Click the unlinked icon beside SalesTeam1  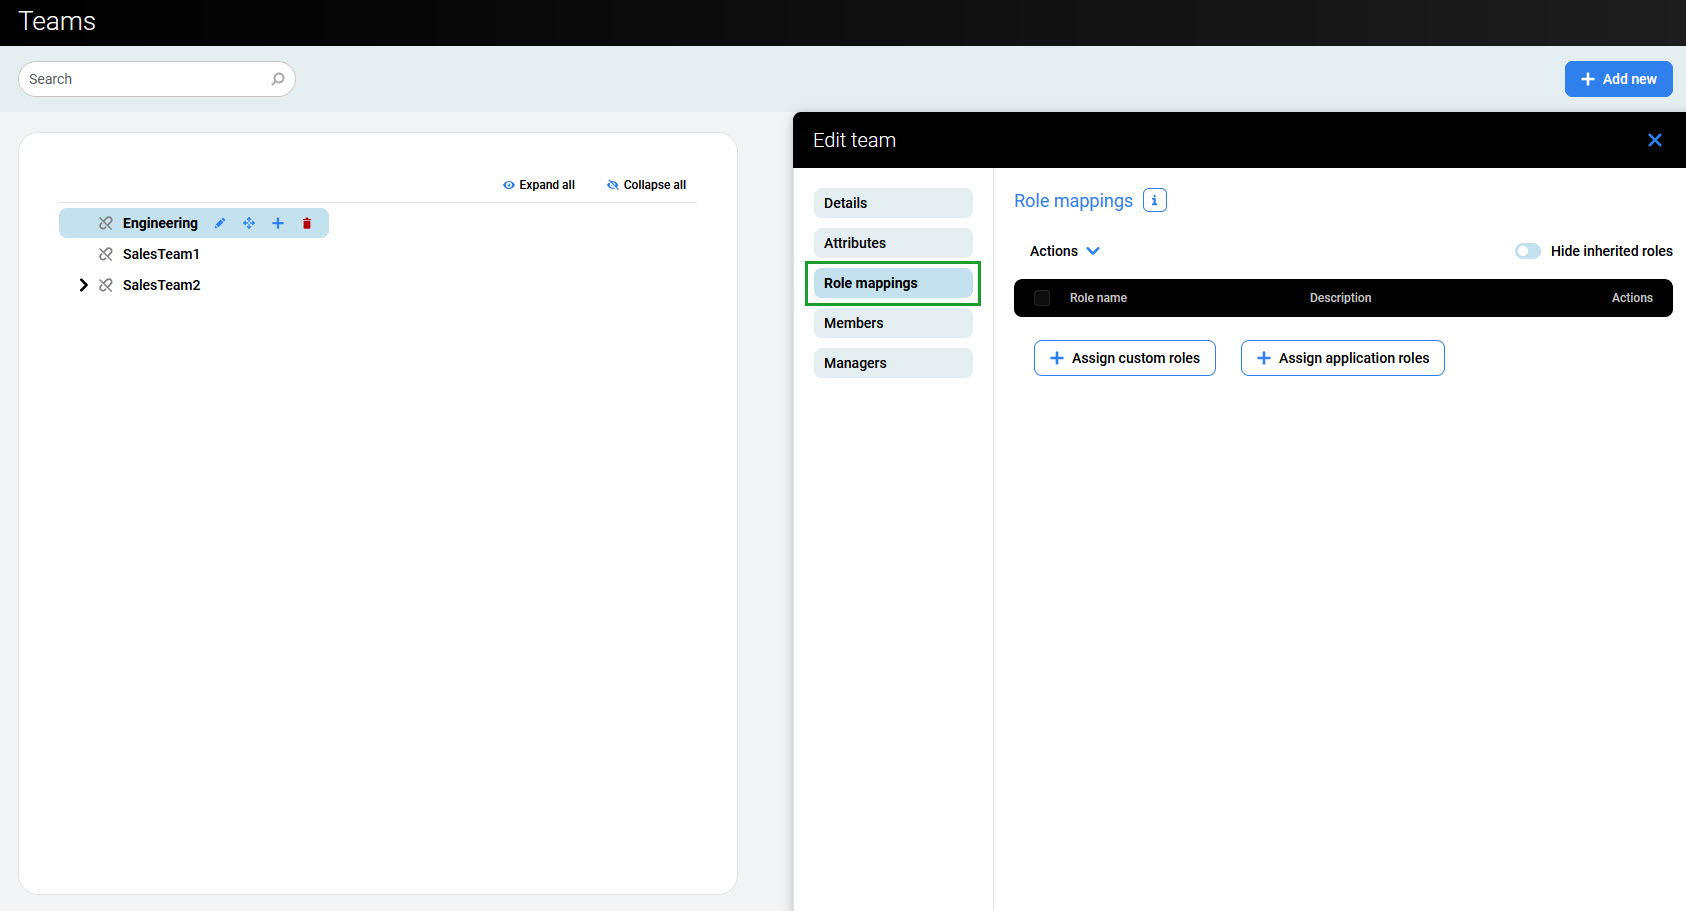106,254
